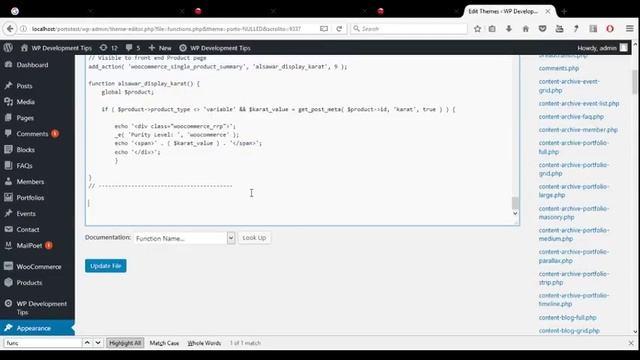Open WP Development Tips sidebar item

[41, 308]
